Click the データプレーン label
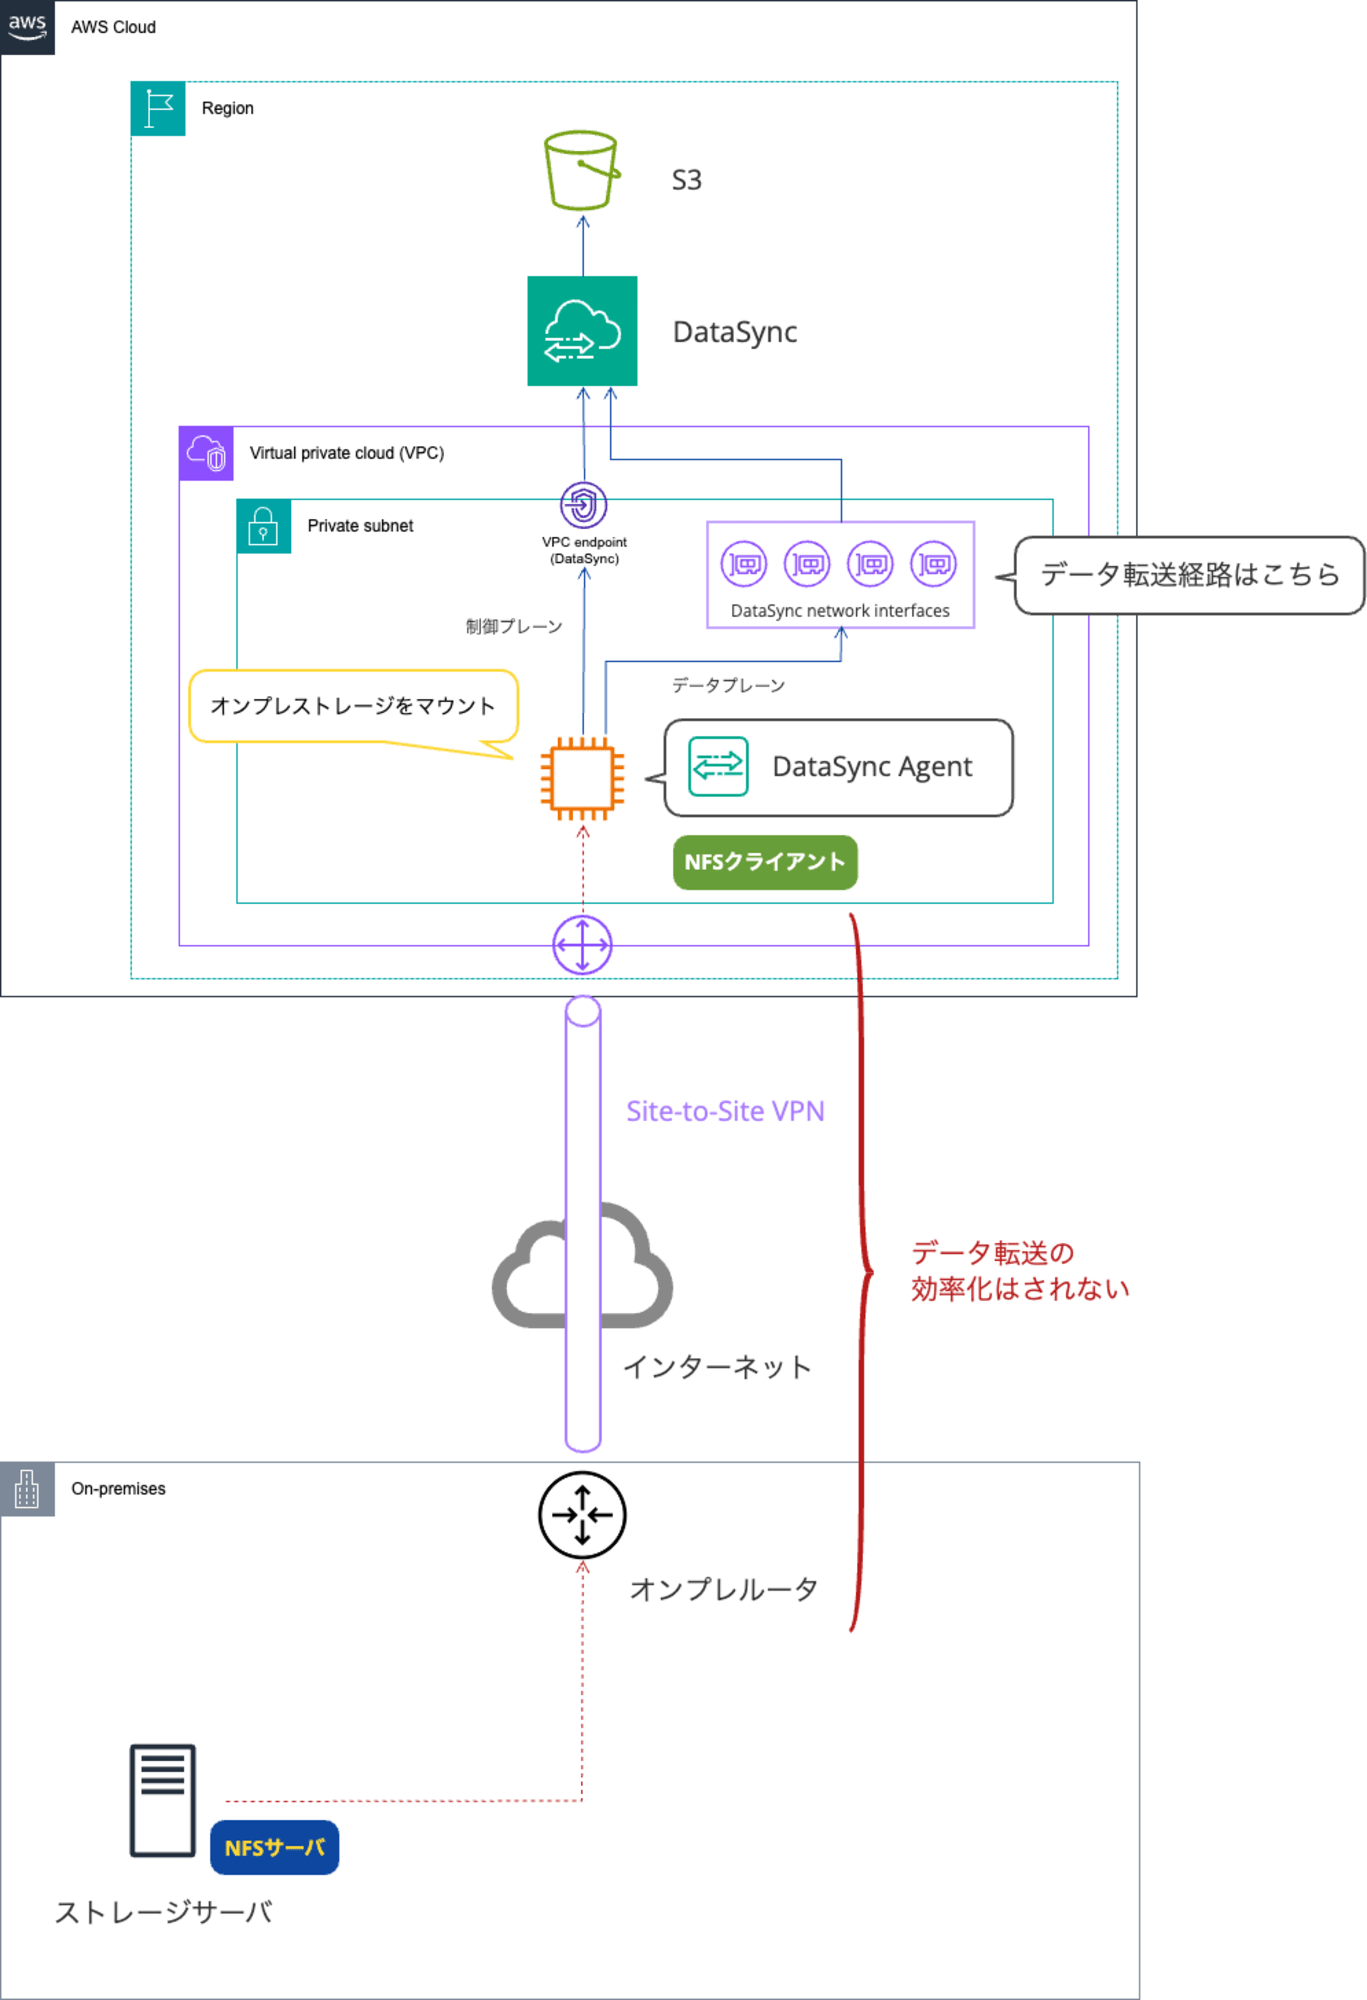The width and height of the screenshot is (1367, 2000). 728,685
